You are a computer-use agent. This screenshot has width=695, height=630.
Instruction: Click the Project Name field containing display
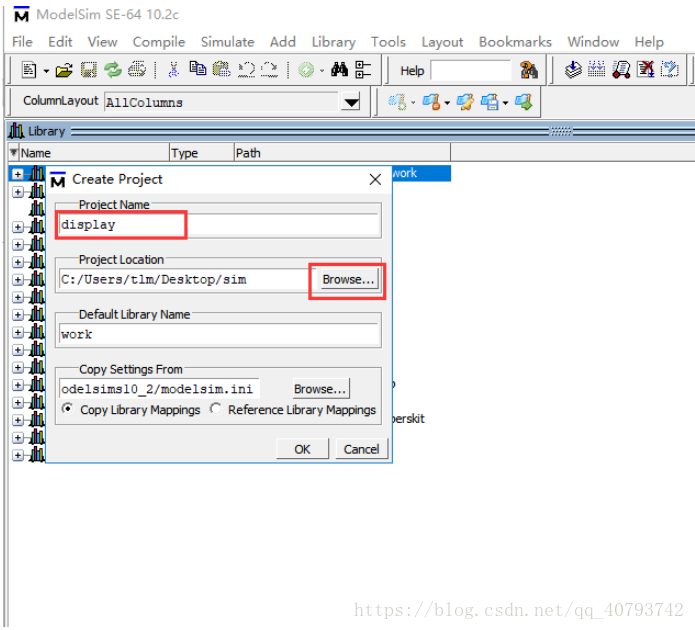219,225
